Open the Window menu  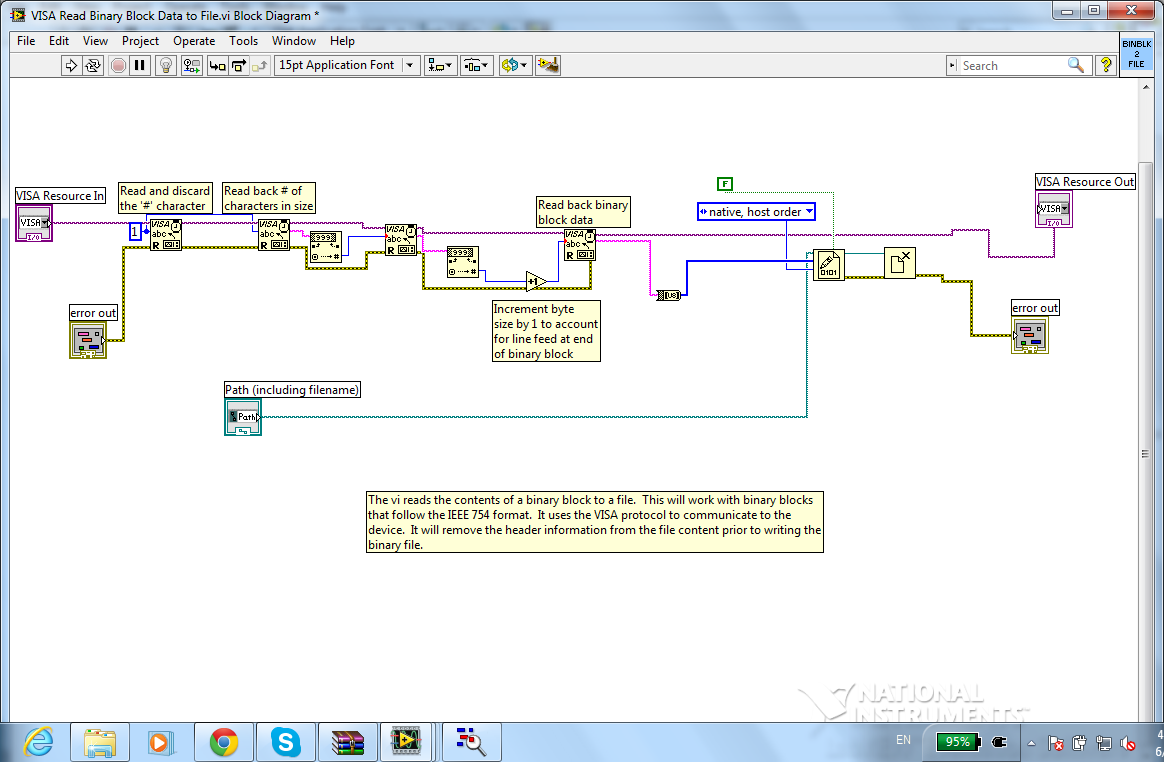(293, 41)
